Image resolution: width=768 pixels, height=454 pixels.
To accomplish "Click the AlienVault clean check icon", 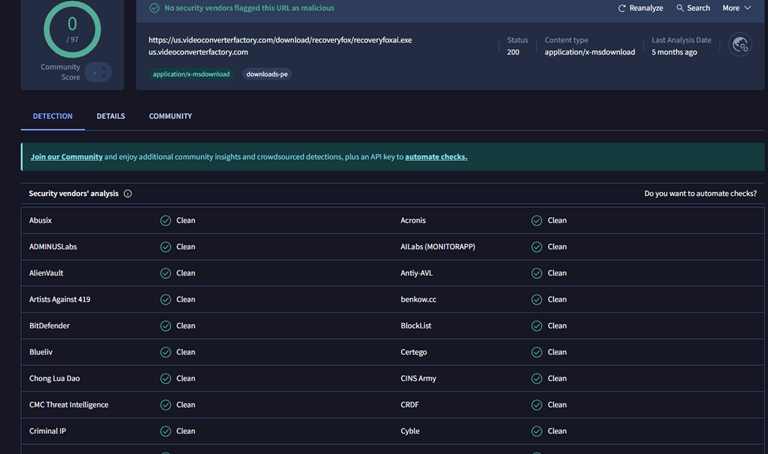I will pos(166,273).
